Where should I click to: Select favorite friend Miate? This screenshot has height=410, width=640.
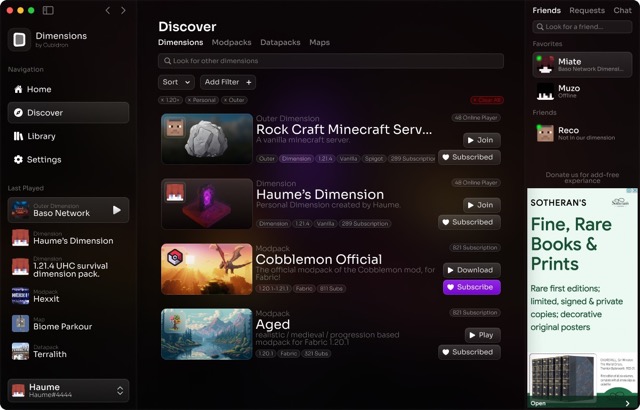(582, 64)
